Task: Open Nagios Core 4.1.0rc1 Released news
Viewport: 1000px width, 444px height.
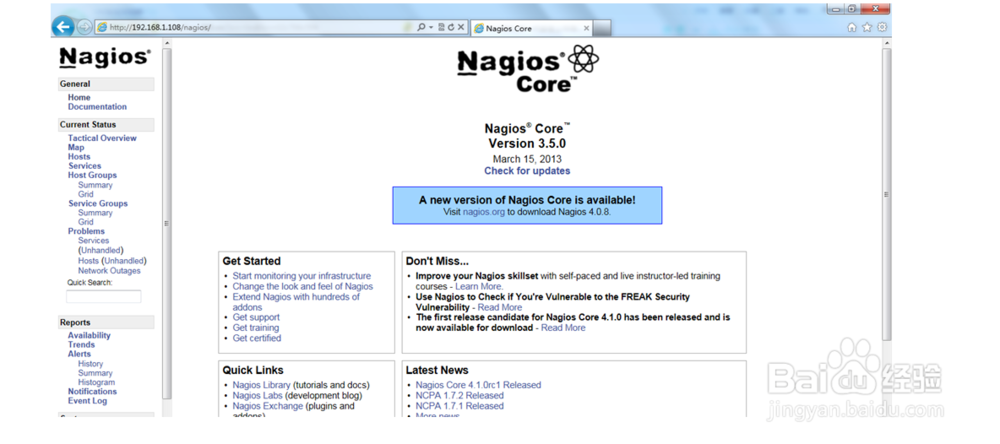Action: point(478,385)
